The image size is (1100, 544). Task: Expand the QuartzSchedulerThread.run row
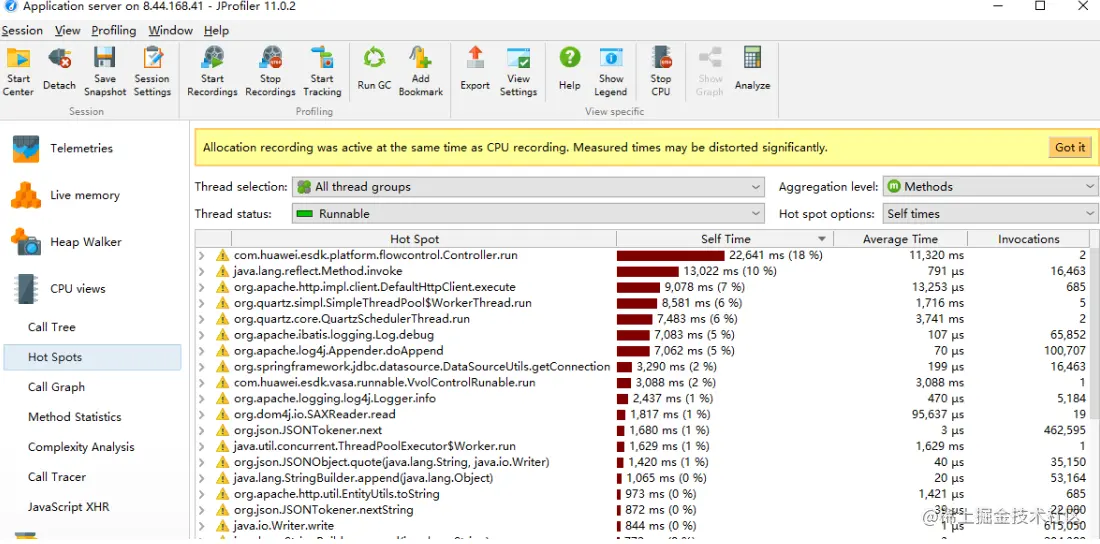tap(202, 319)
